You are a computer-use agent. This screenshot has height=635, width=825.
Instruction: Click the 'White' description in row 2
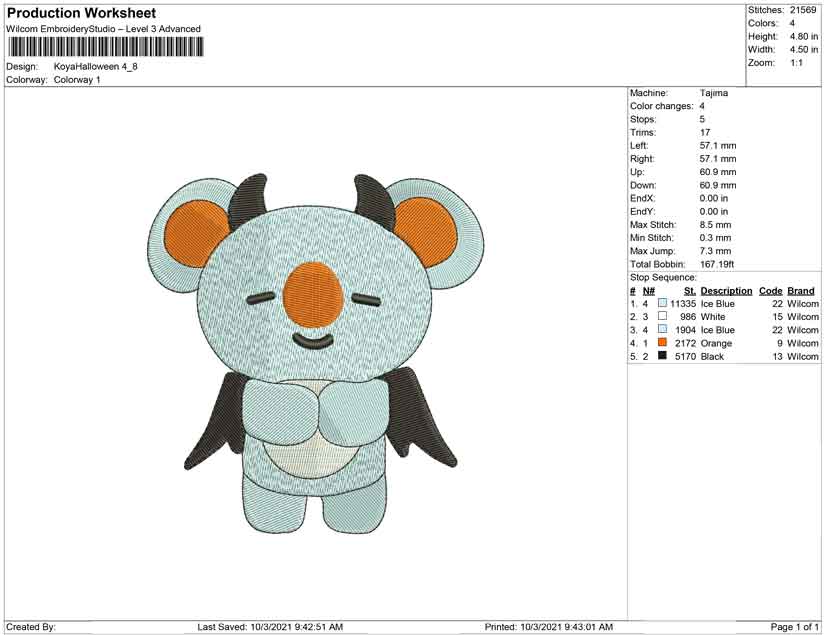click(x=713, y=317)
